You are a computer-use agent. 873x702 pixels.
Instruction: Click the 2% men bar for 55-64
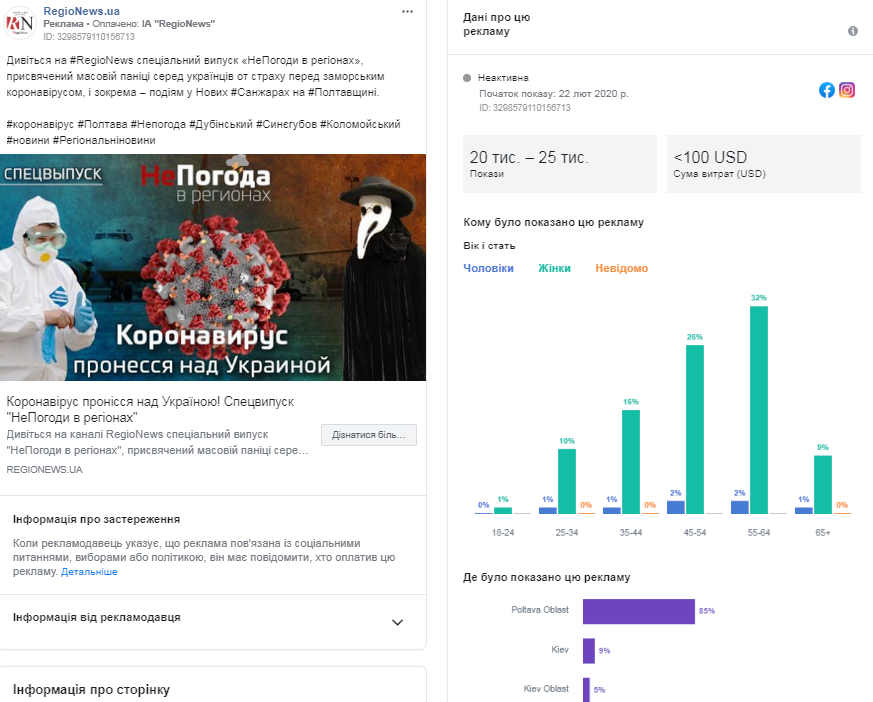coord(739,507)
